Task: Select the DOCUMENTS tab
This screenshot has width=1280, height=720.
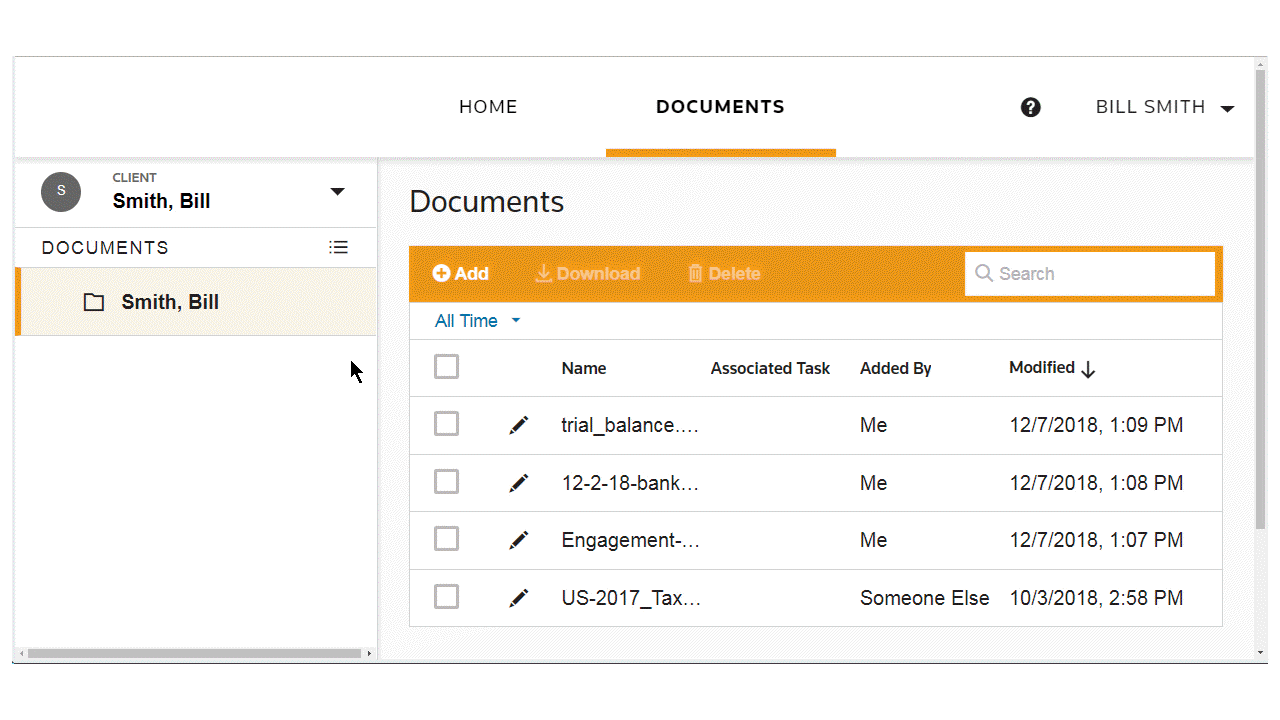Action: pyautogui.click(x=720, y=107)
